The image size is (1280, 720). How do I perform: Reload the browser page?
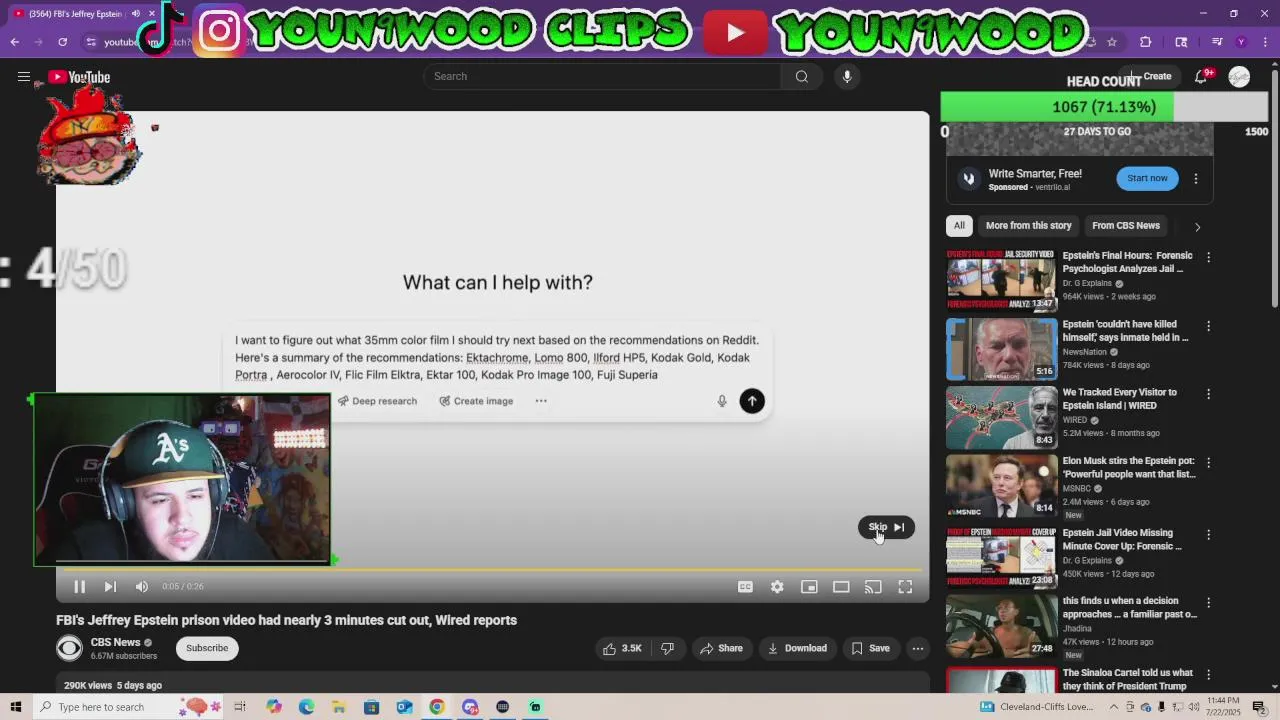click(x=62, y=42)
